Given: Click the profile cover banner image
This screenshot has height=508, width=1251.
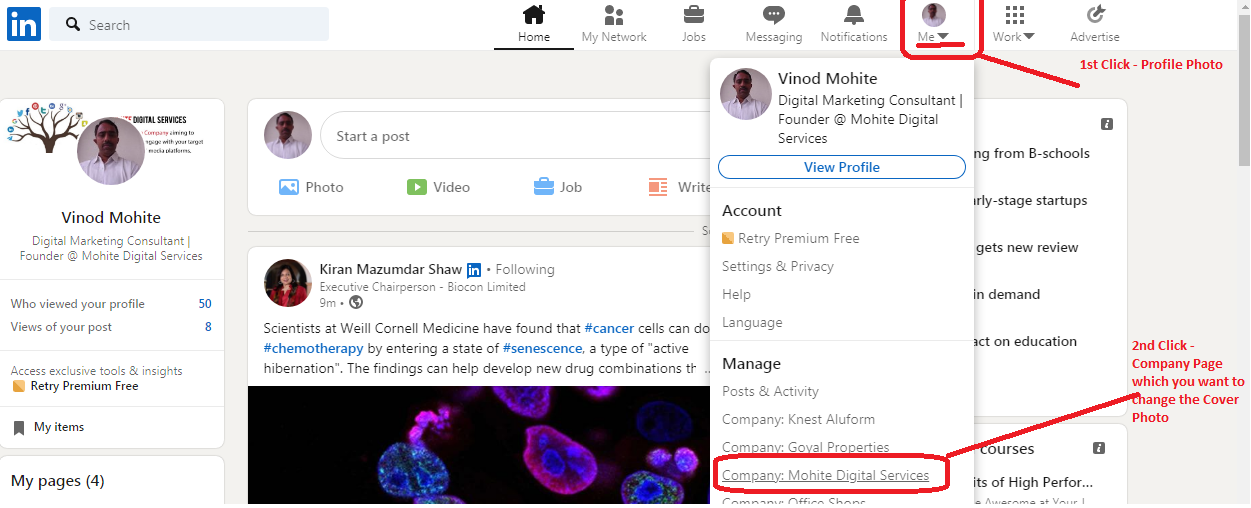Looking at the screenshot, I should click(x=111, y=125).
